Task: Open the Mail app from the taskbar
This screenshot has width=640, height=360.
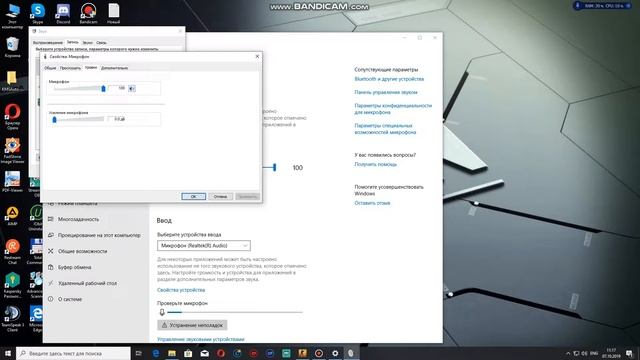Action: [204, 353]
